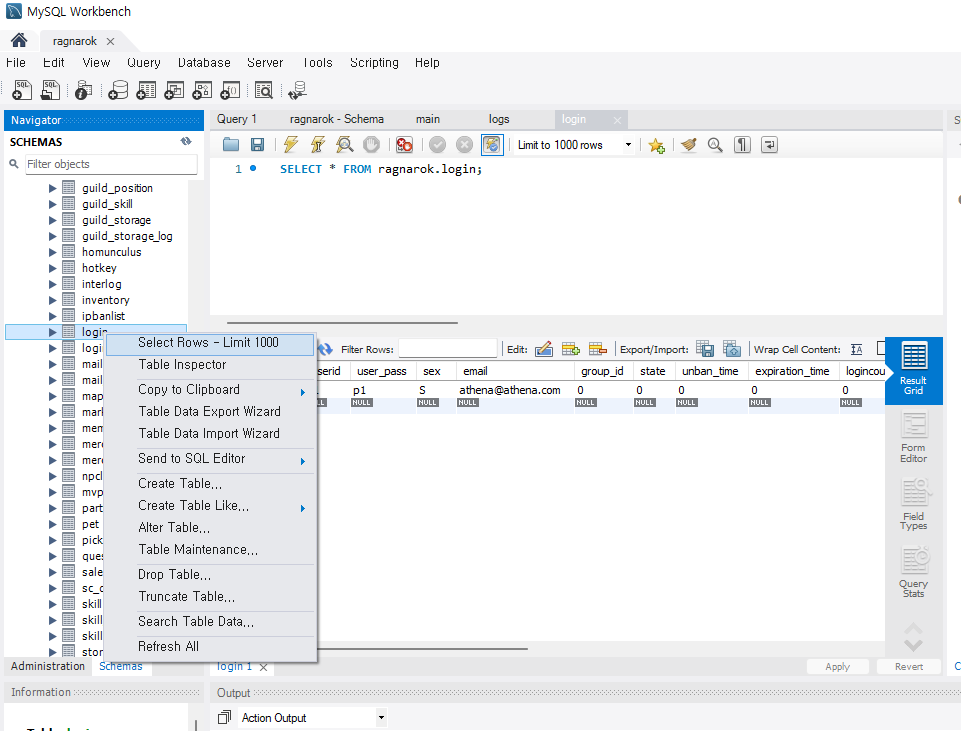Choose Select Rows - Limit 1000
Image resolution: width=961 pixels, height=731 pixels.
[x=210, y=343]
